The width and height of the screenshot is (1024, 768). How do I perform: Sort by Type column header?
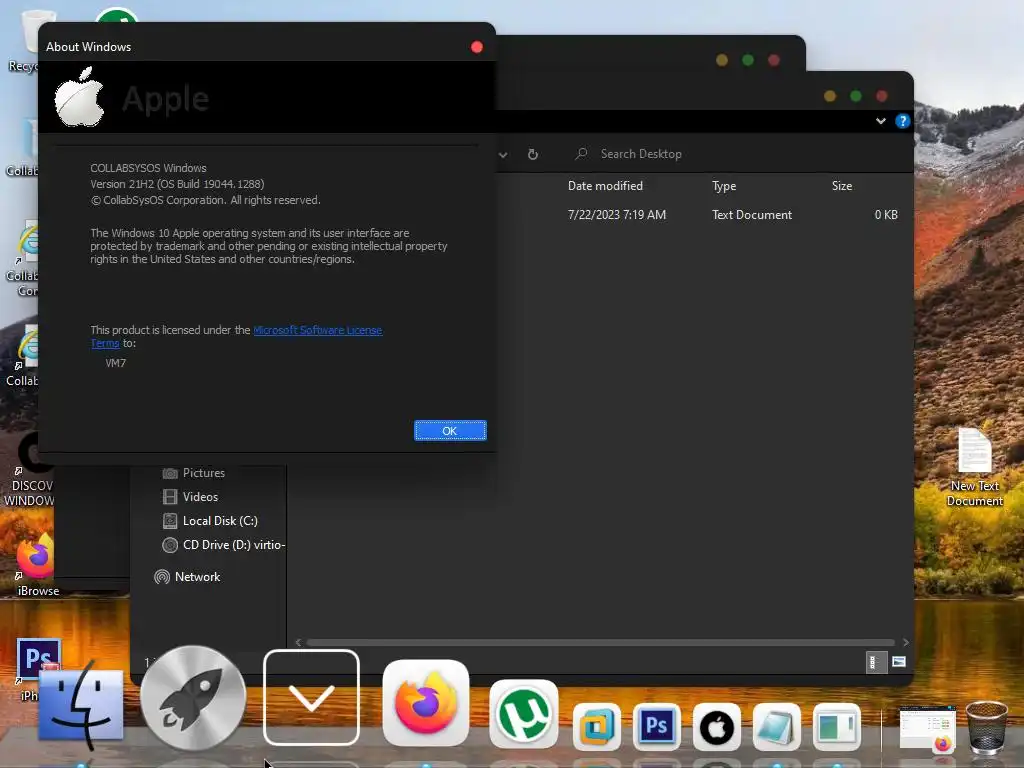tap(724, 186)
